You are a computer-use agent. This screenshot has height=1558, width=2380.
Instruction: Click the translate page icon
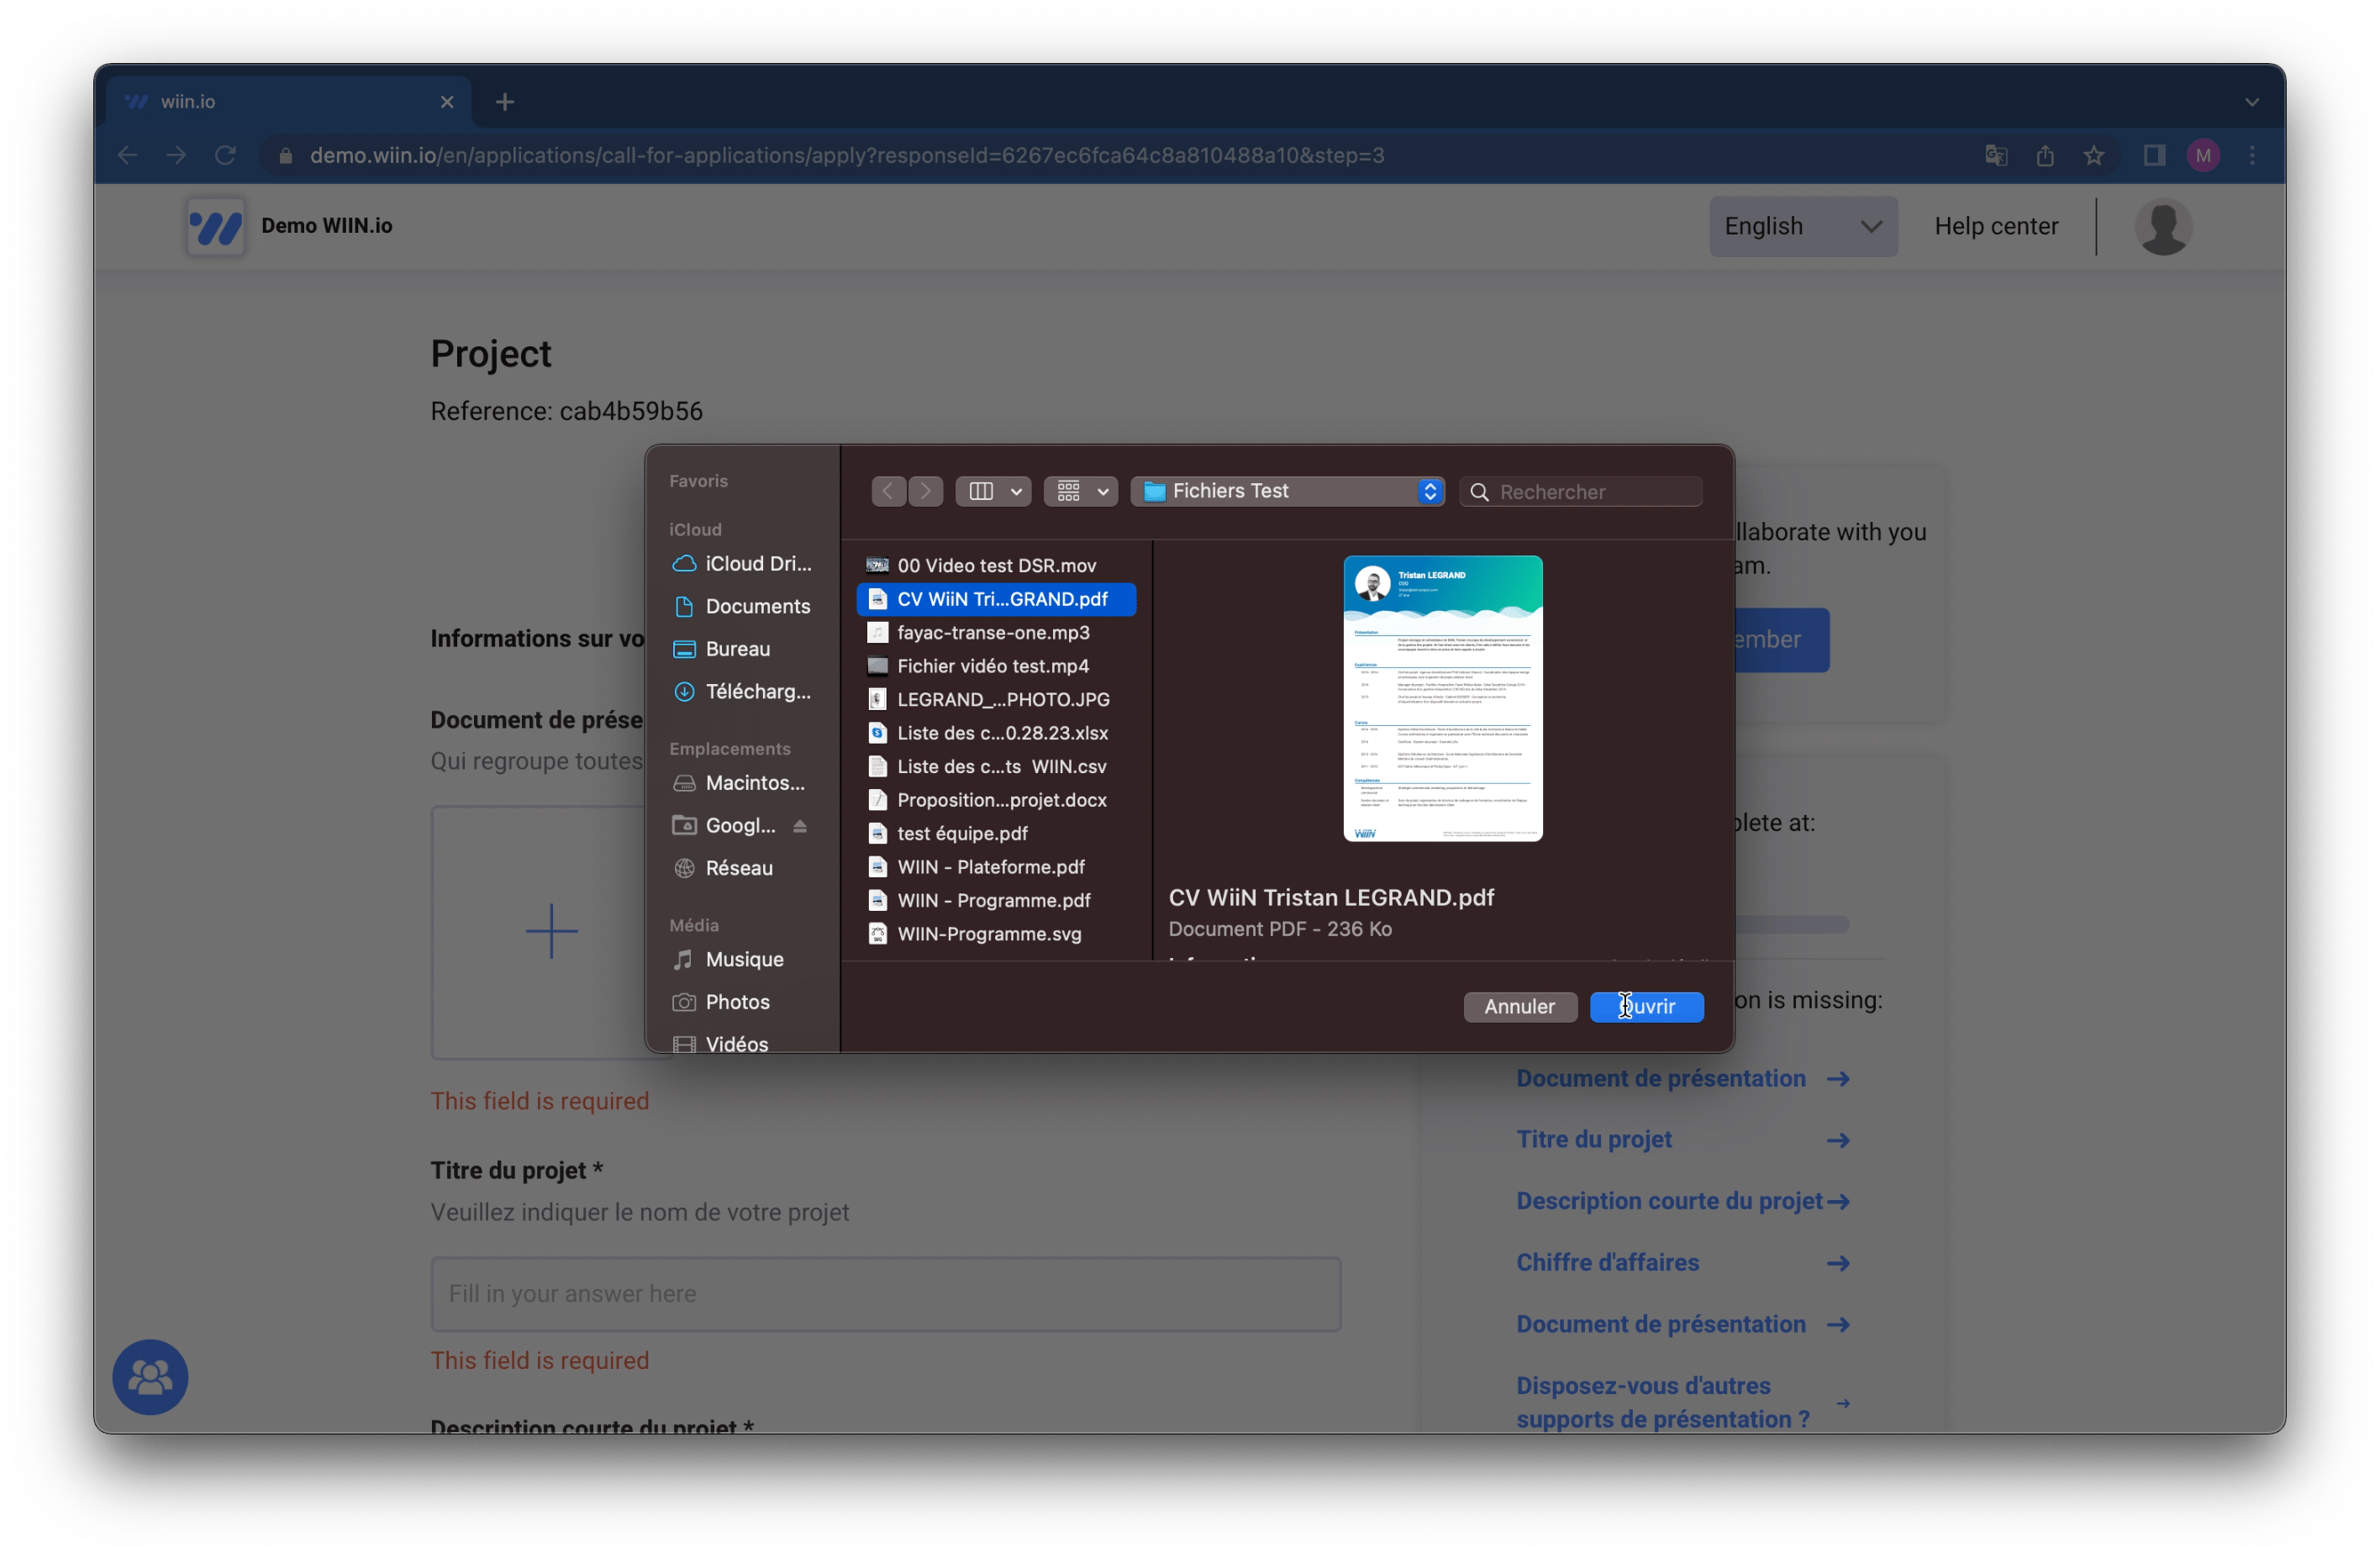click(1996, 155)
